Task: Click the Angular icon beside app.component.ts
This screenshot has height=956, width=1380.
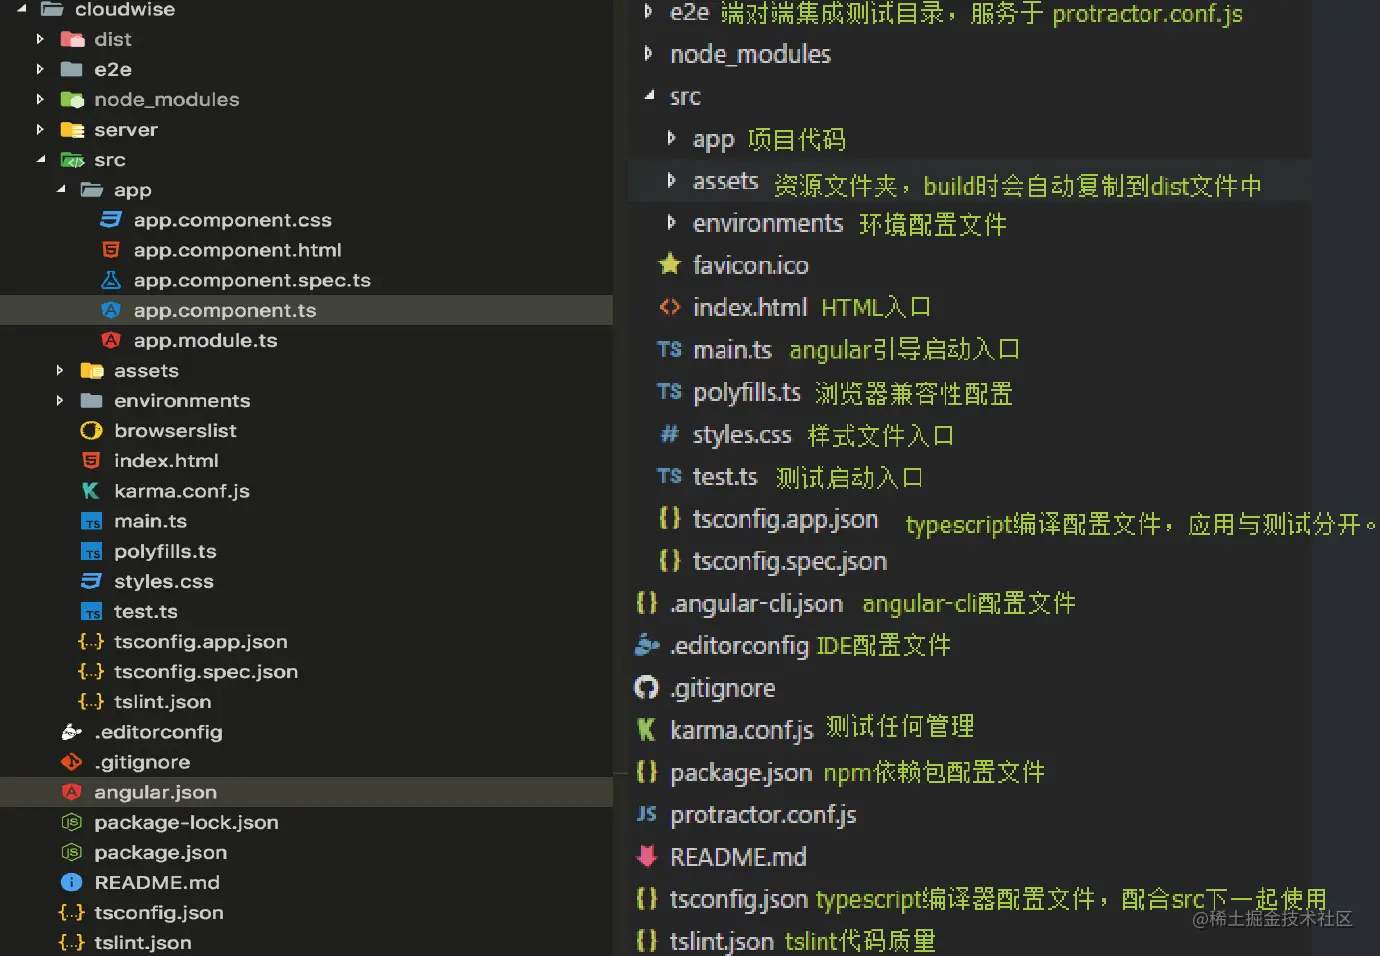Action: click(111, 310)
